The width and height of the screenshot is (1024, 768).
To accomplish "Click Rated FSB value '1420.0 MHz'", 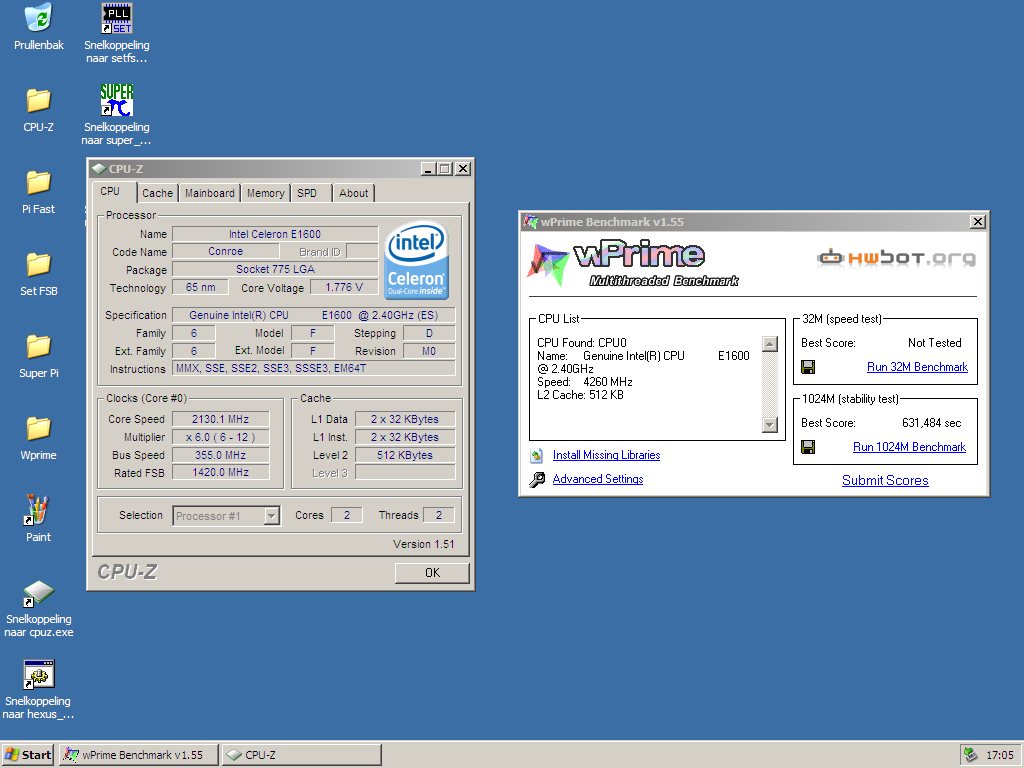I will click(221, 472).
